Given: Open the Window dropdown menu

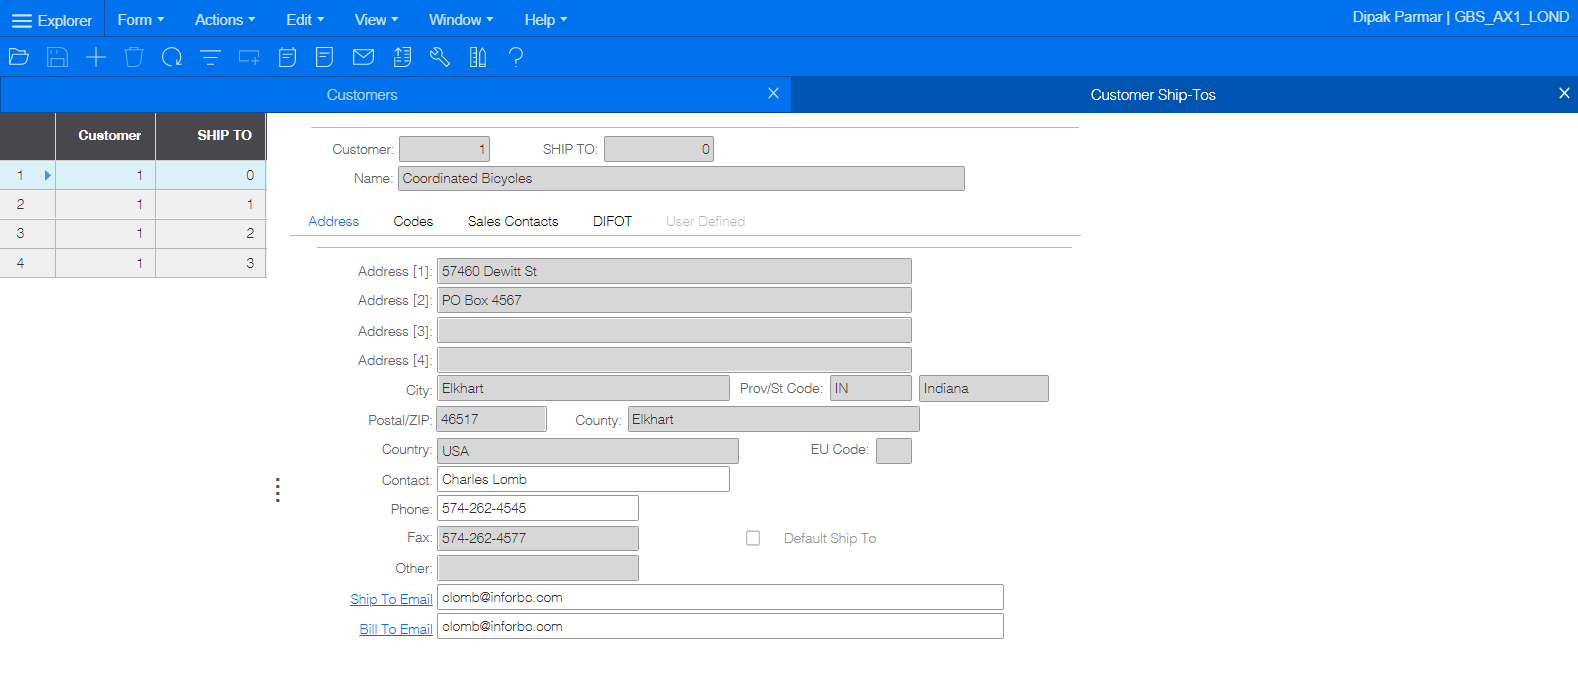Looking at the screenshot, I should [460, 20].
